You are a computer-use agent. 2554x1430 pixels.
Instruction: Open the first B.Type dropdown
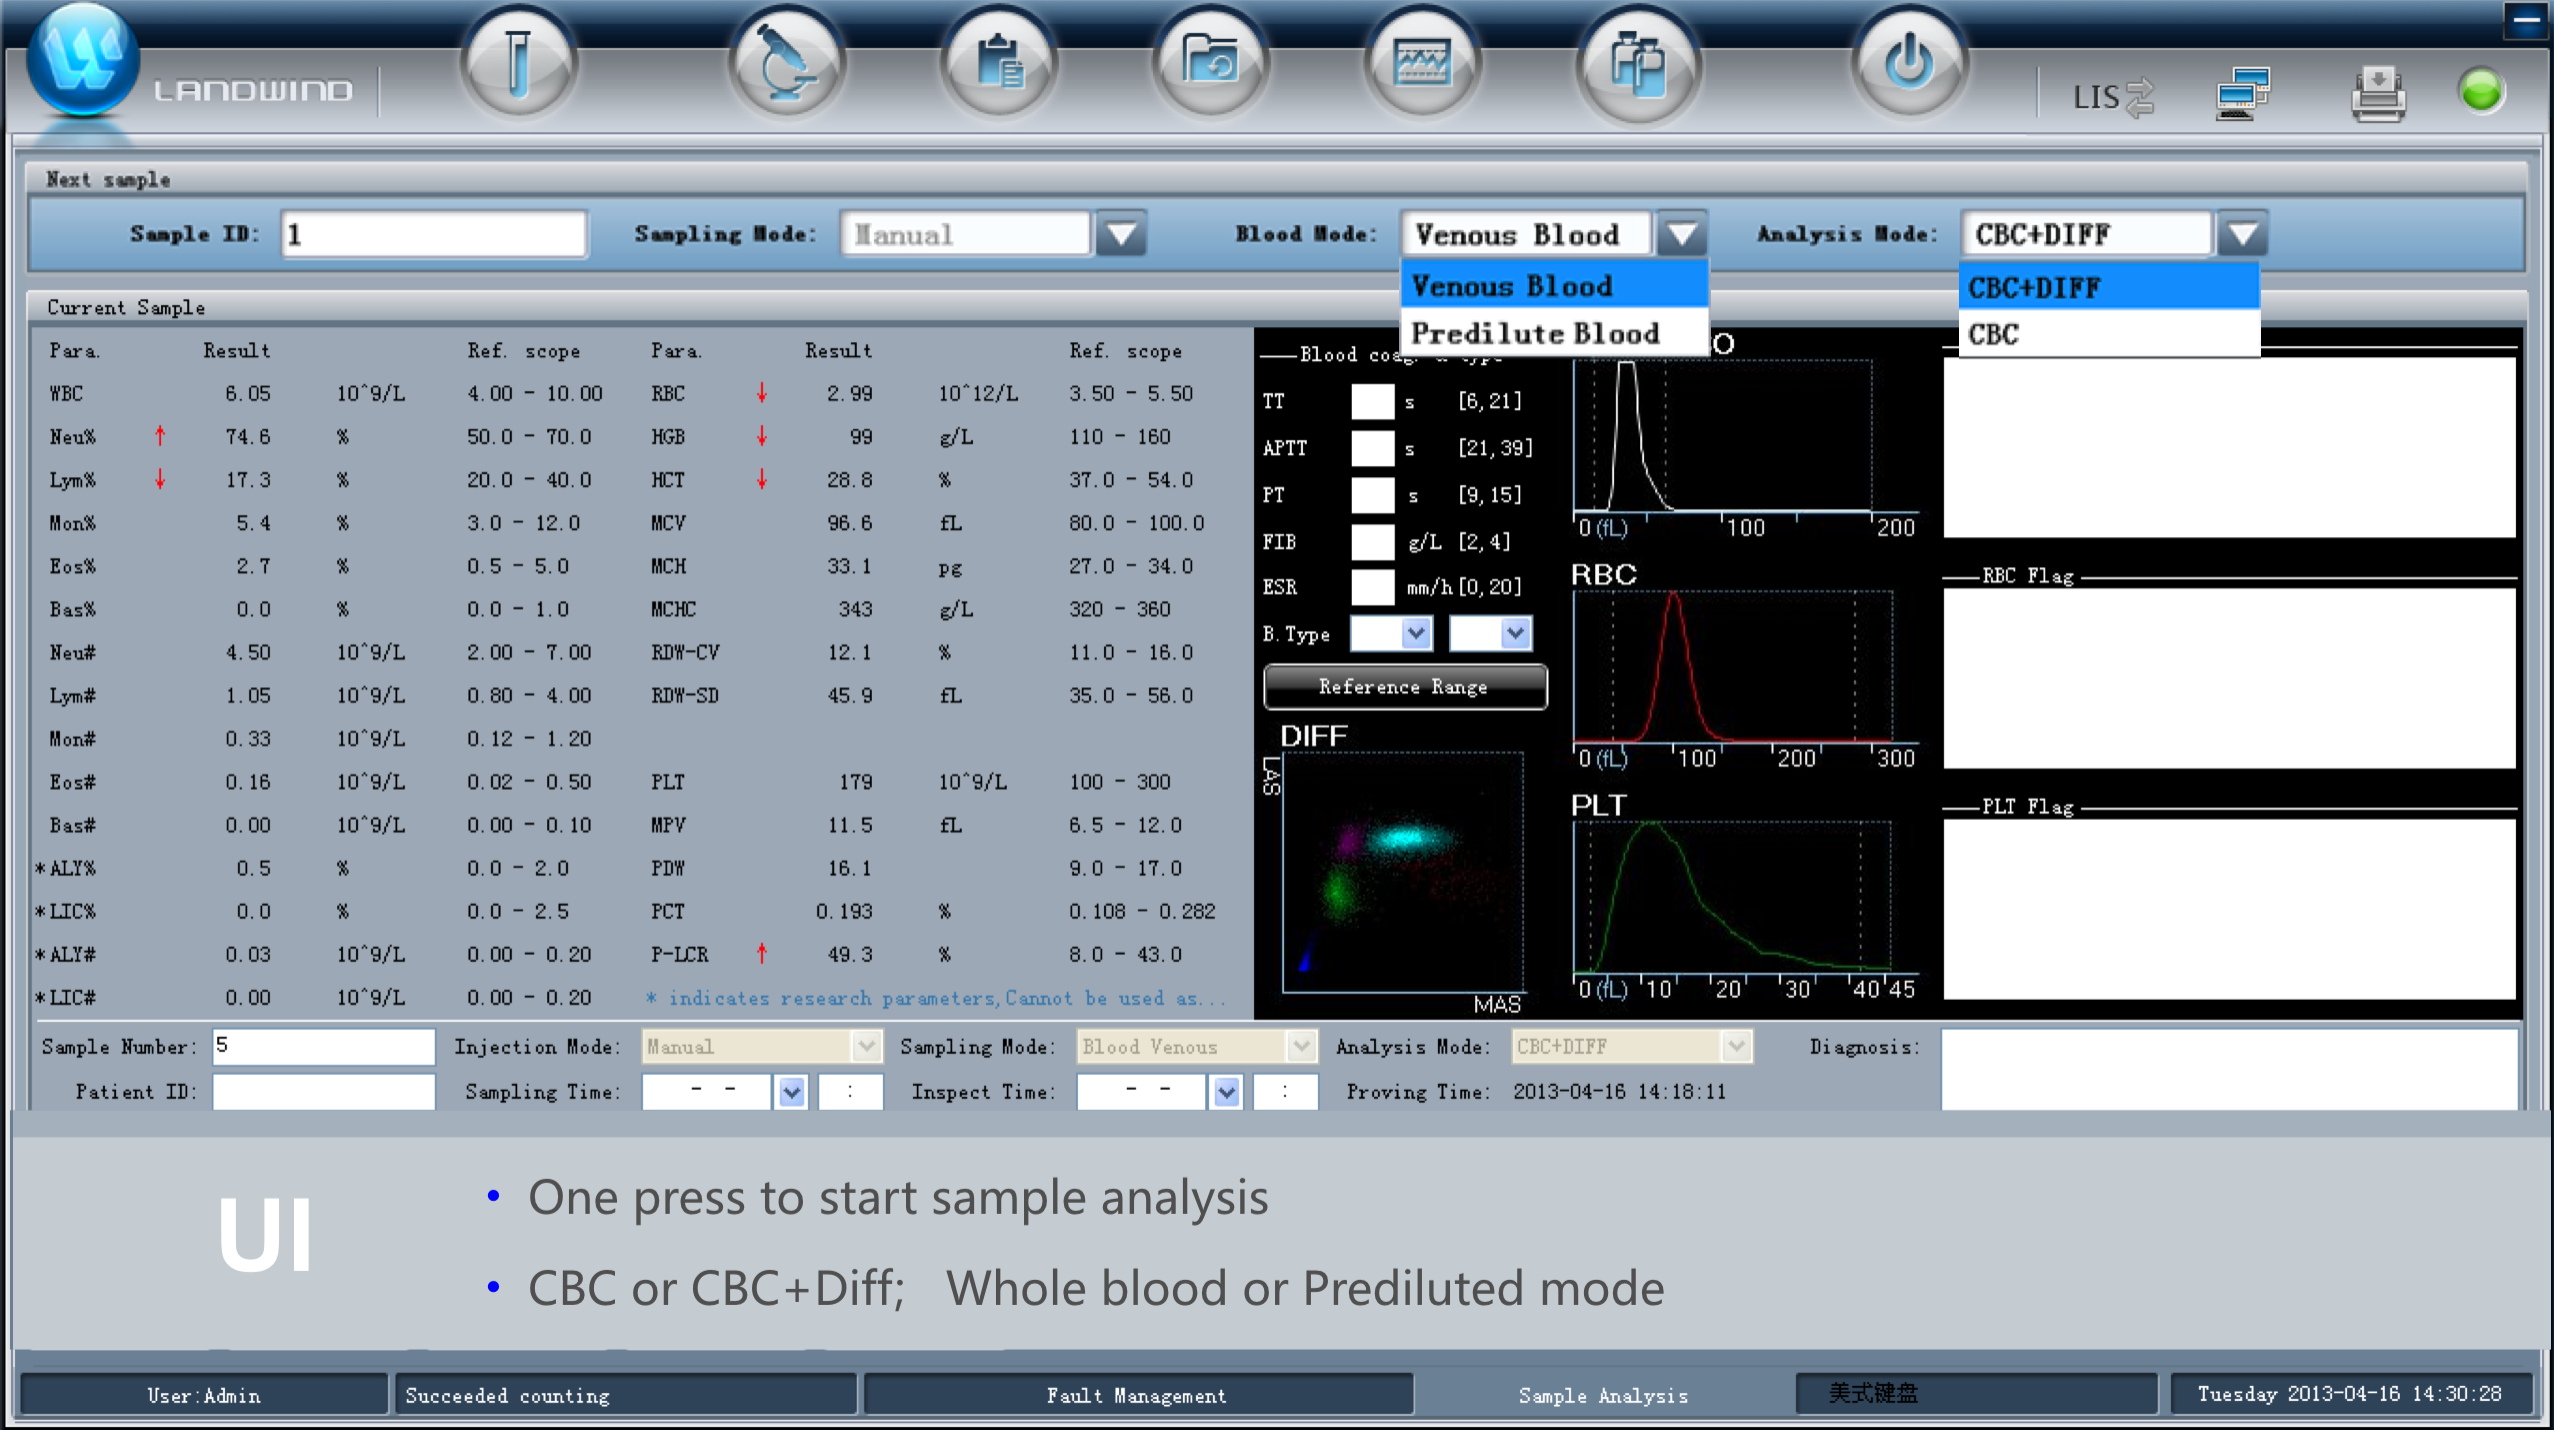pos(1415,633)
